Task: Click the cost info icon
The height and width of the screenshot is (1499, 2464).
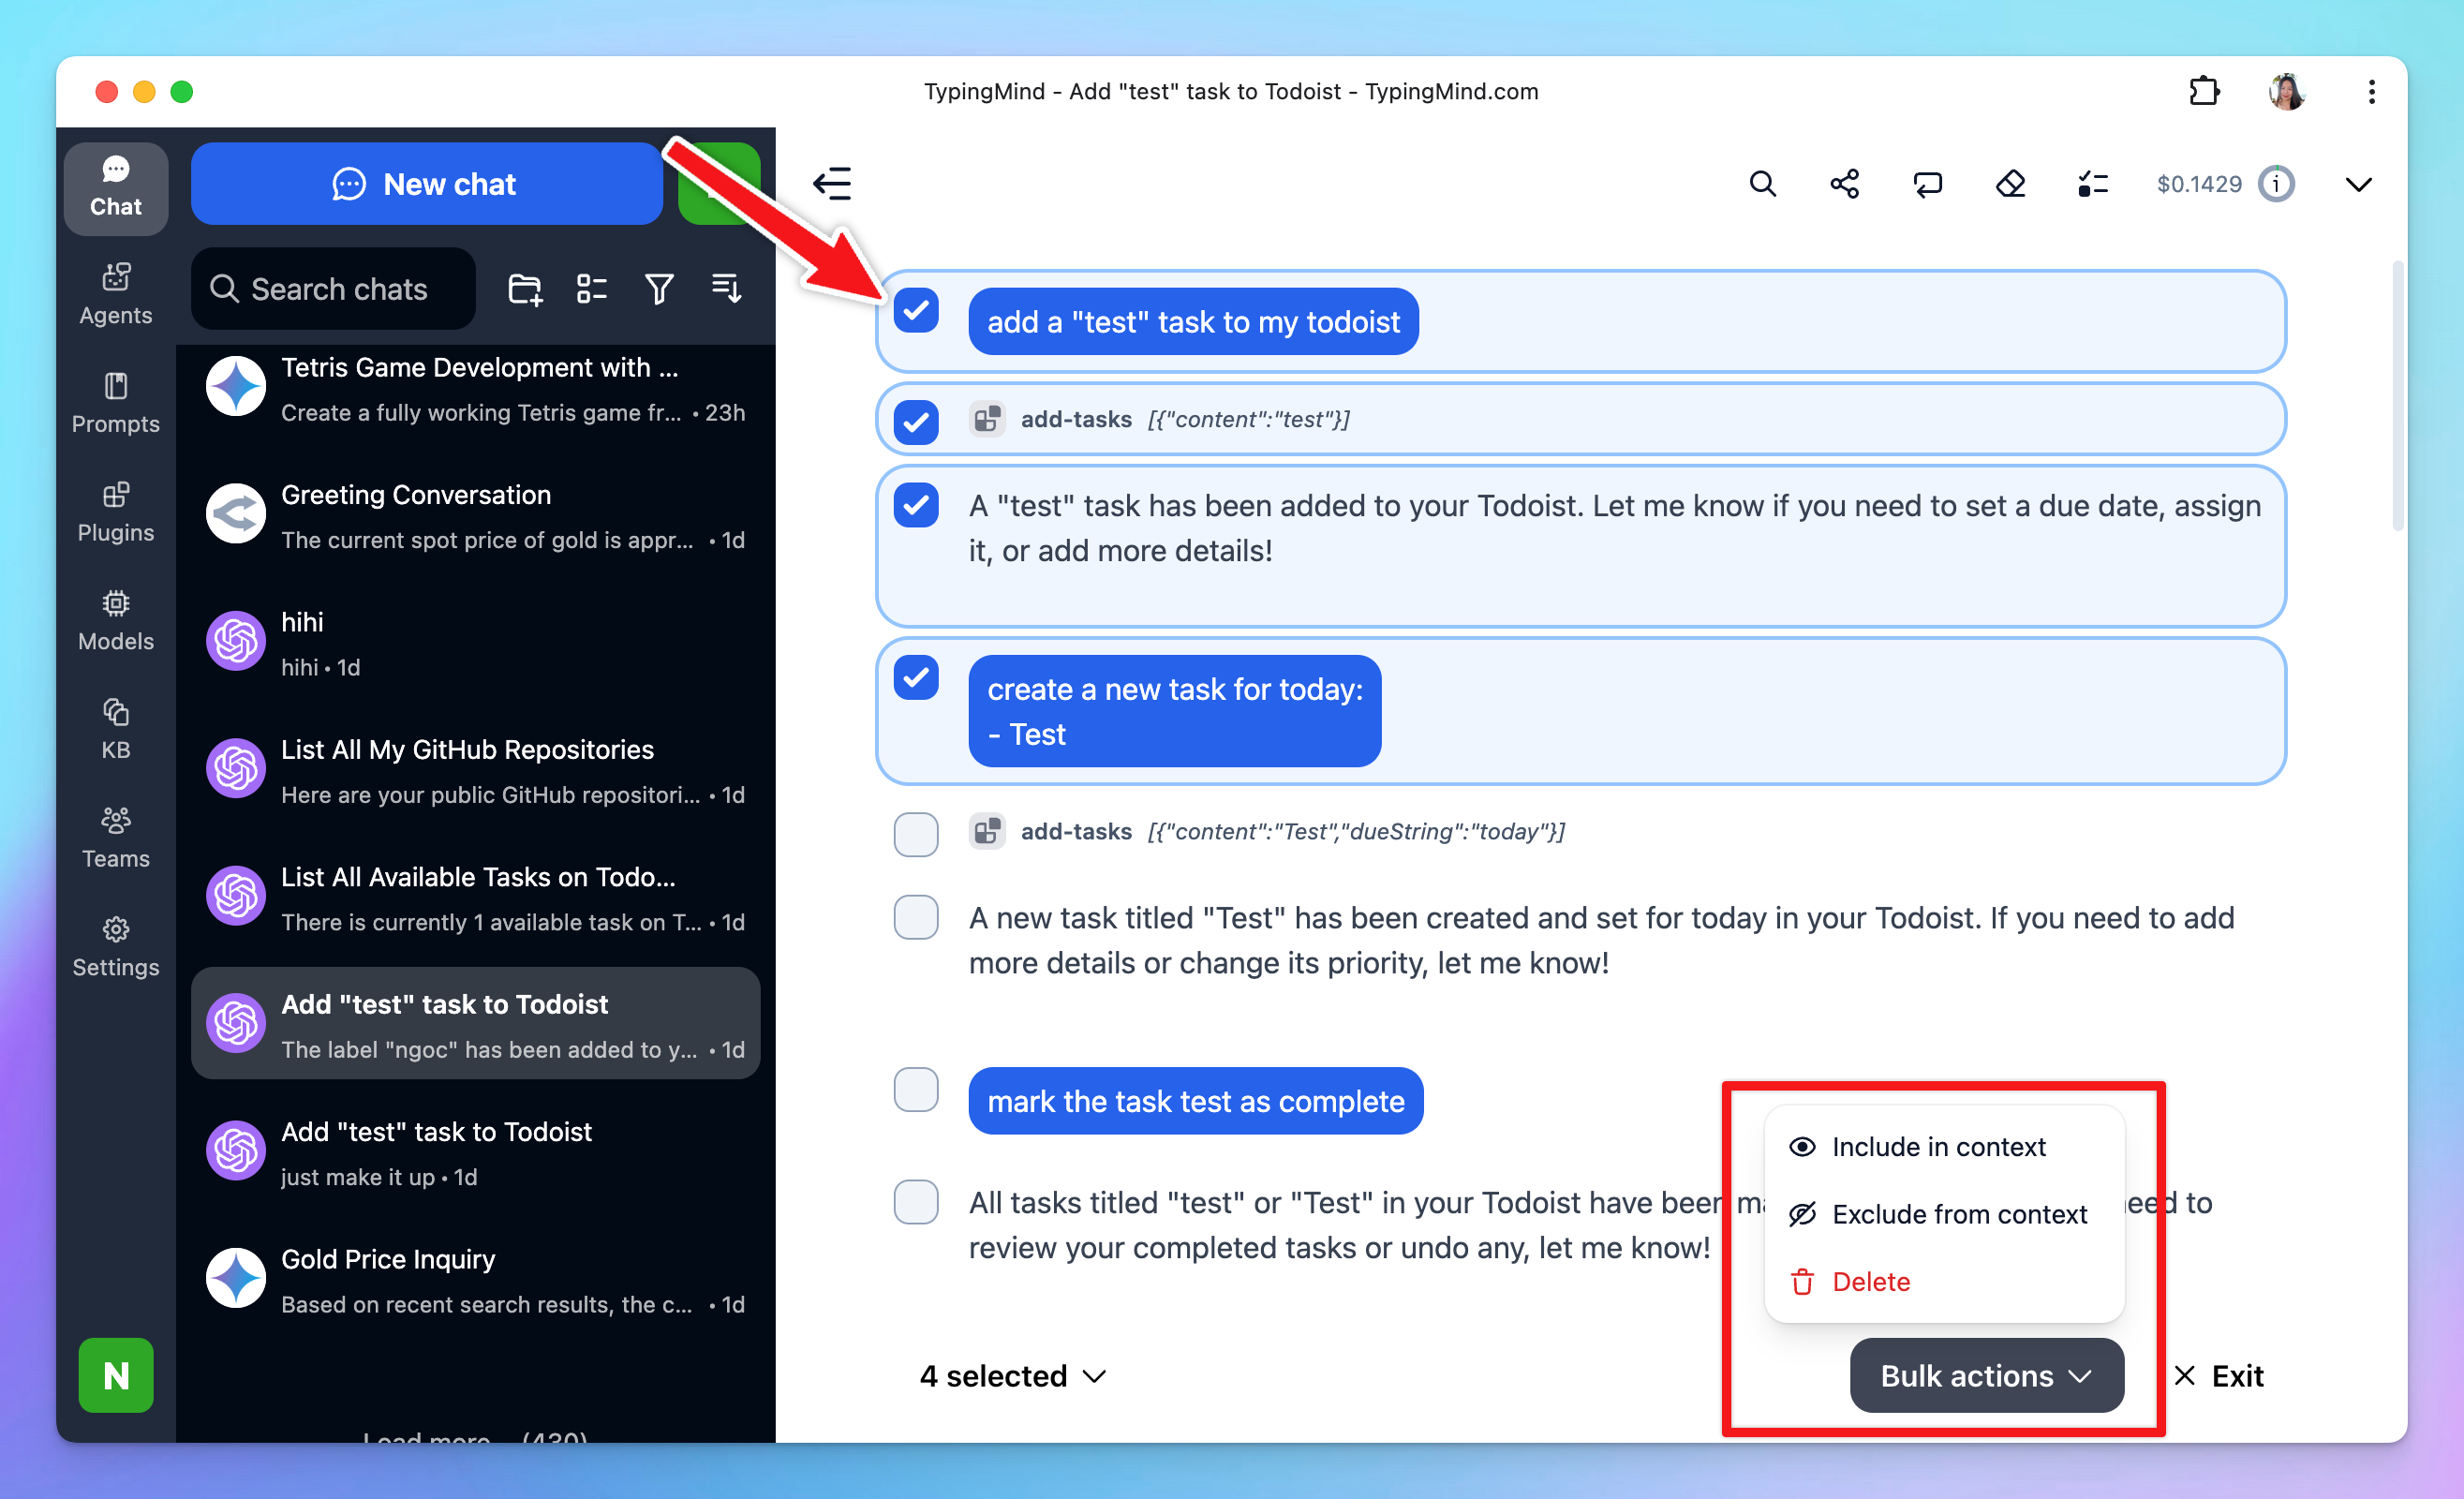Action: pyautogui.click(x=2276, y=184)
